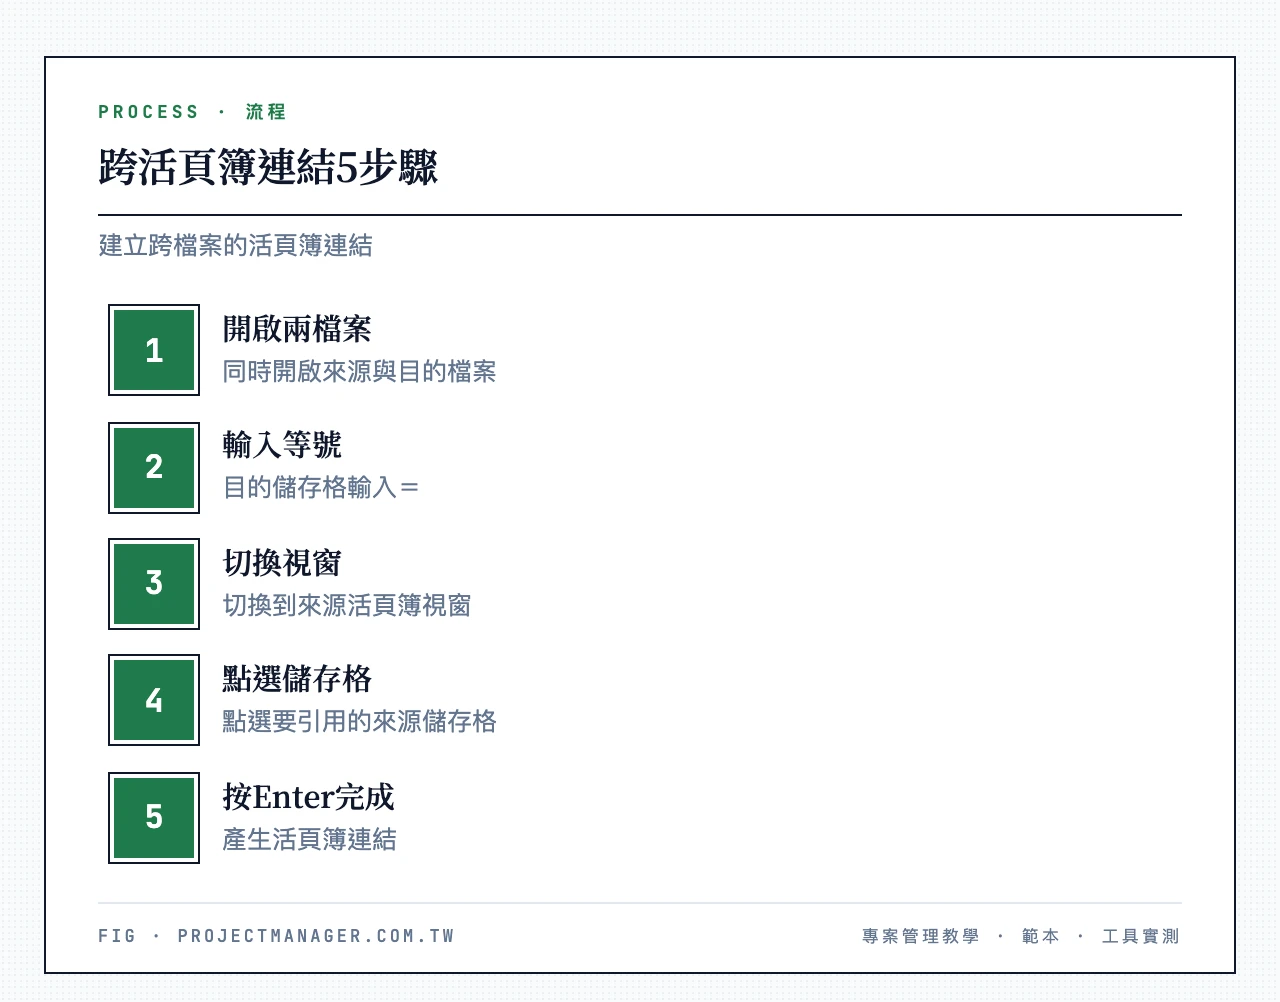
Task: Click the green step 5 number badge
Action: (x=154, y=818)
